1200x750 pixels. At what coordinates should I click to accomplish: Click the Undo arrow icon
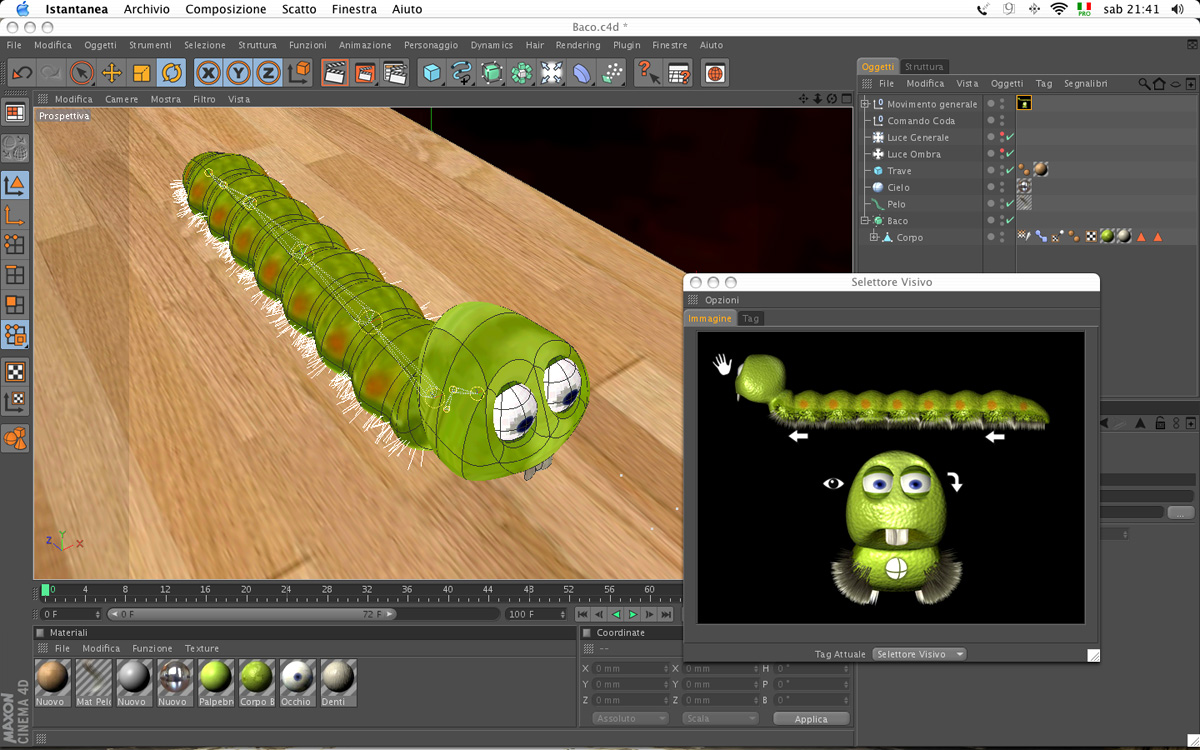tap(22, 72)
